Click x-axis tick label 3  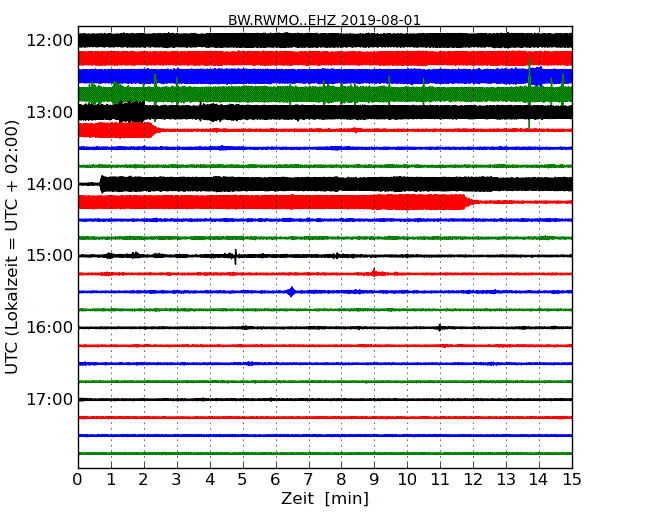[x=177, y=479]
